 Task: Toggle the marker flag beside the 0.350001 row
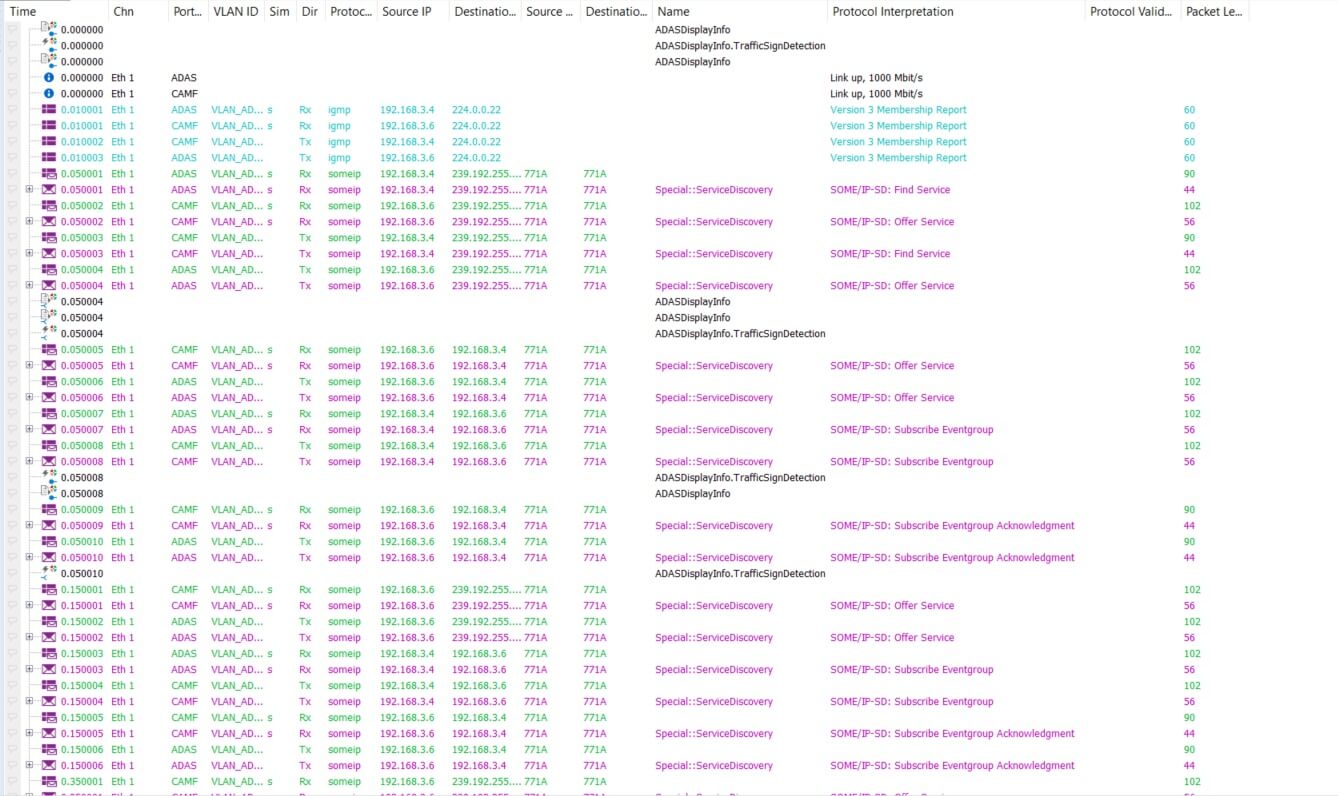point(12,782)
